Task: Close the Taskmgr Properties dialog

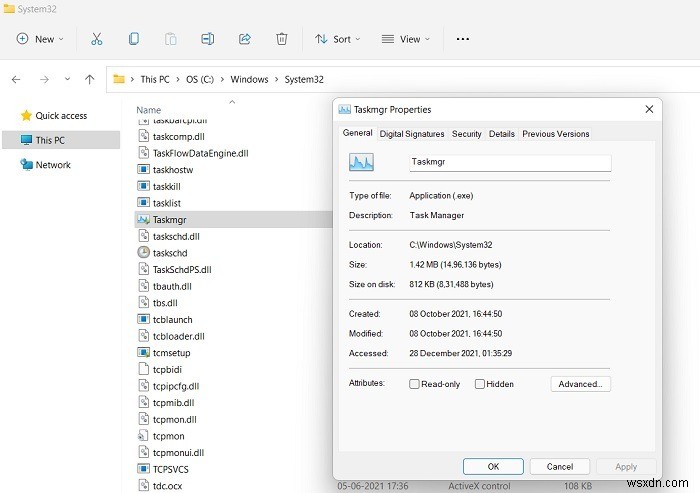Action: 650,109
